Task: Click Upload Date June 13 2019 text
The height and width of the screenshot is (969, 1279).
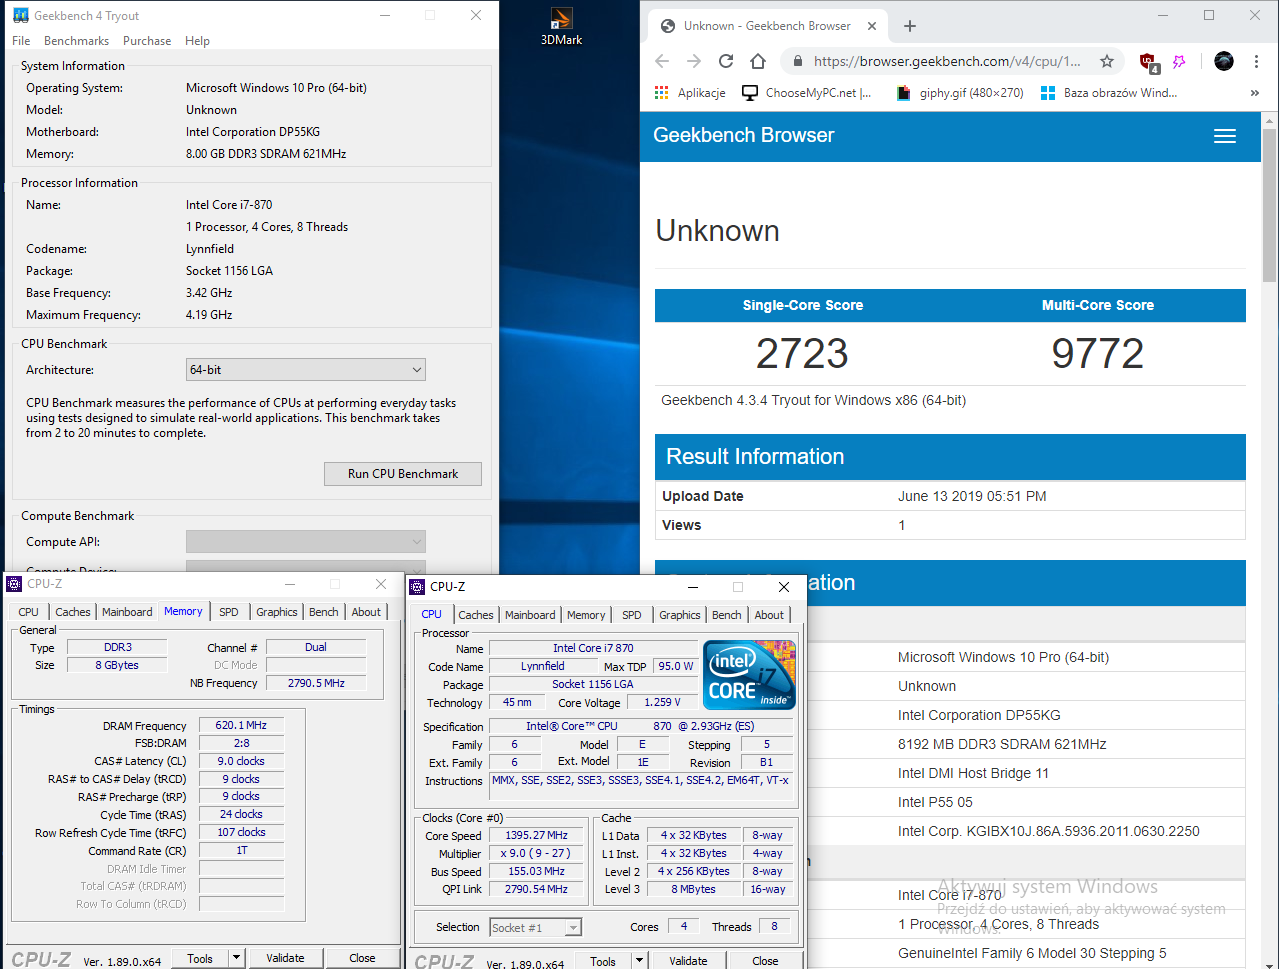Action: pos(972,496)
